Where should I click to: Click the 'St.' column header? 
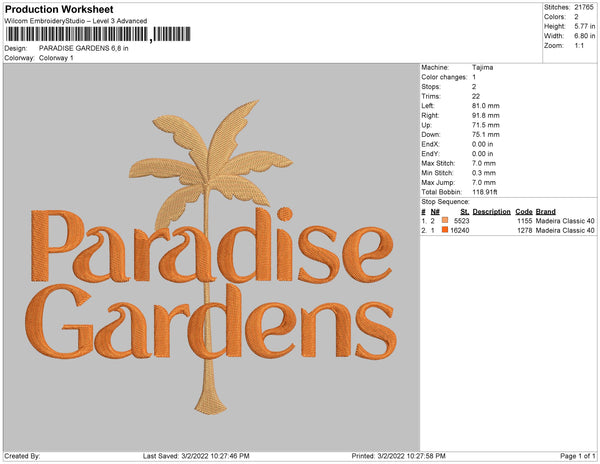tap(465, 212)
